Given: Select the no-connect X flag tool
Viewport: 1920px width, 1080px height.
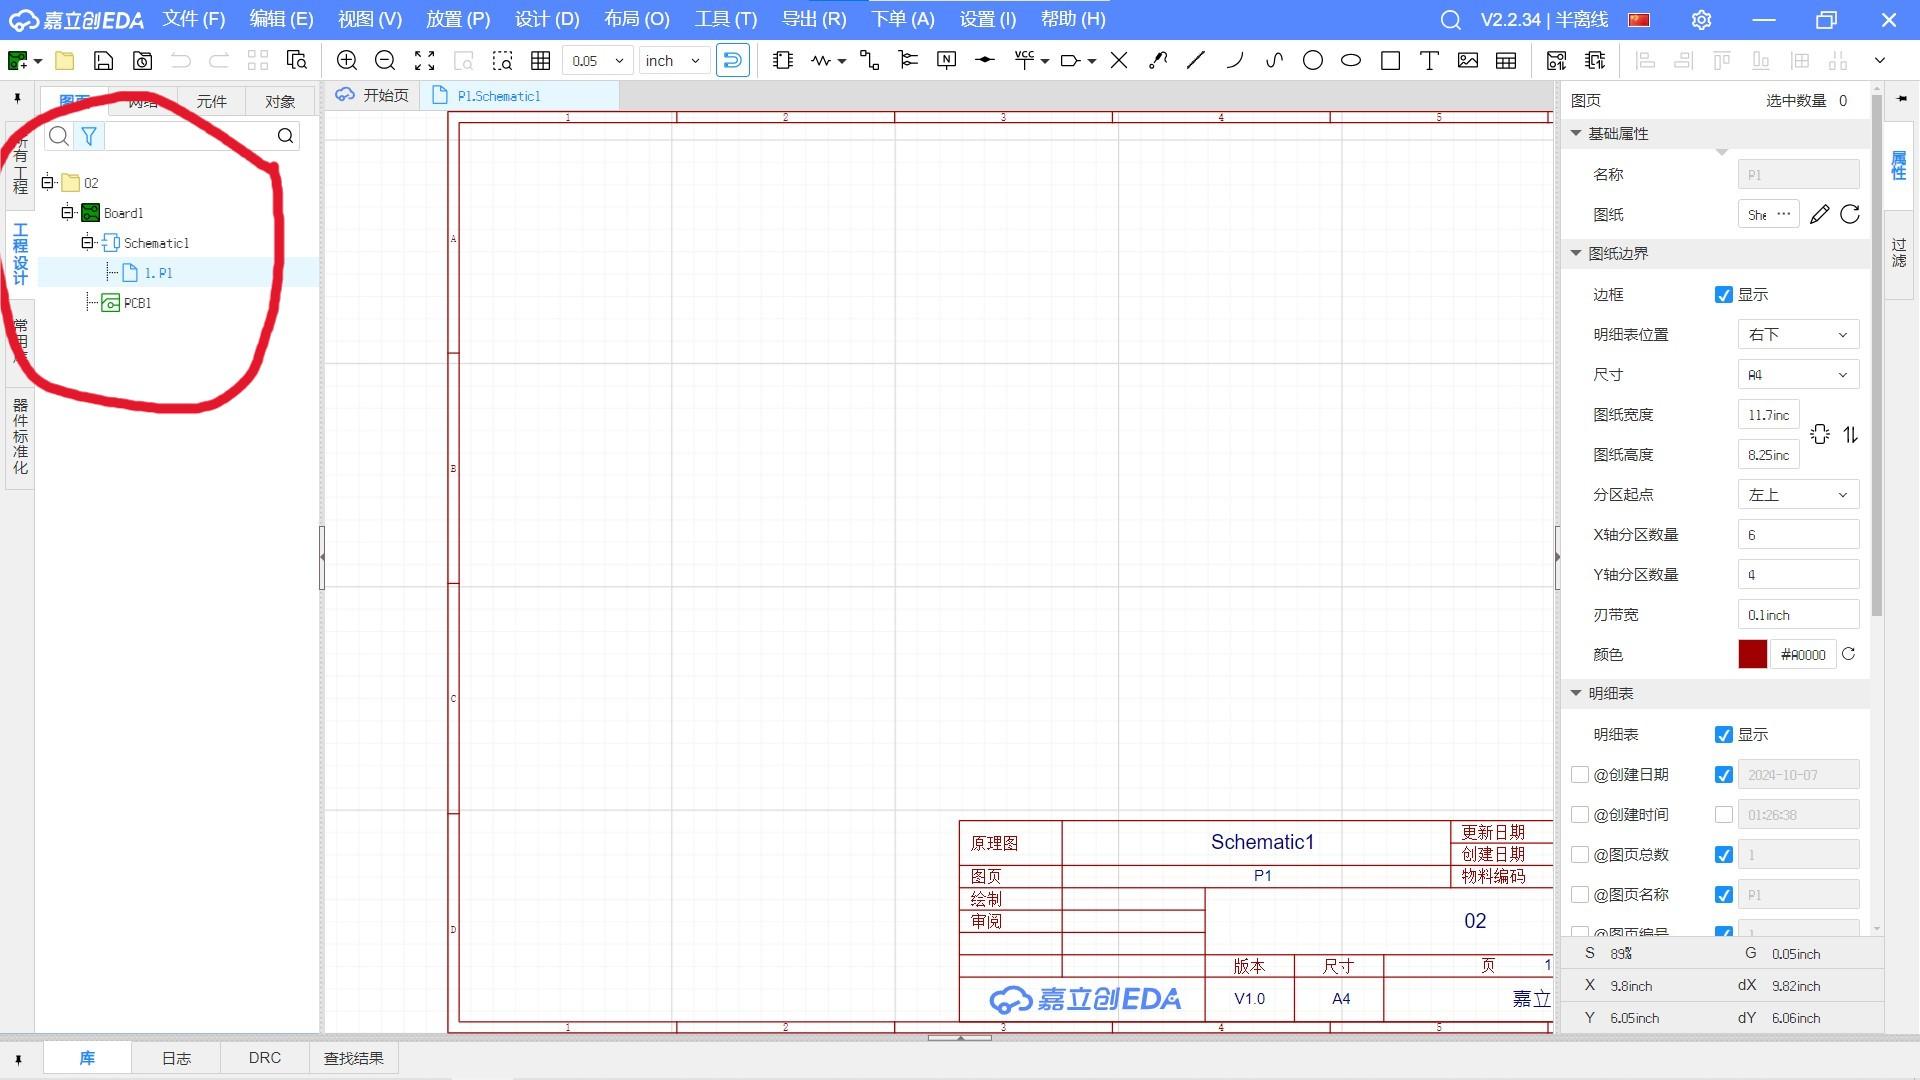Looking at the screenshot, I should tap(1119, 61).
